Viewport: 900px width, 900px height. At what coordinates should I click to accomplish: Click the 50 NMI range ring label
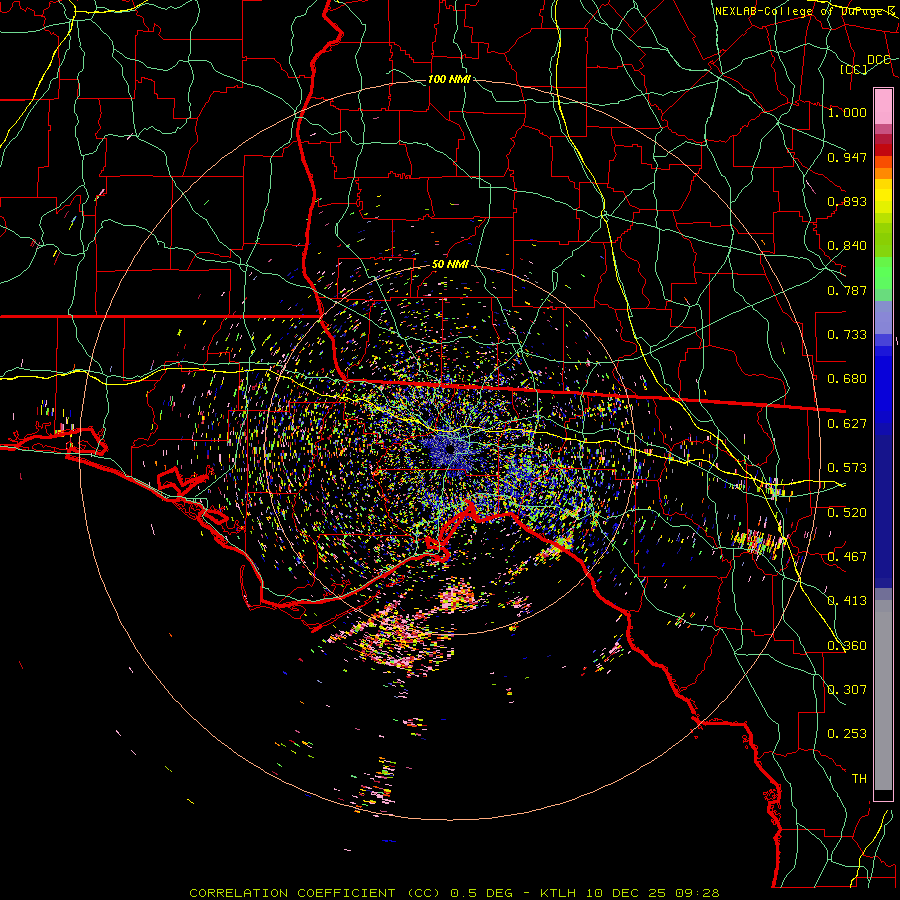[450, 264]
